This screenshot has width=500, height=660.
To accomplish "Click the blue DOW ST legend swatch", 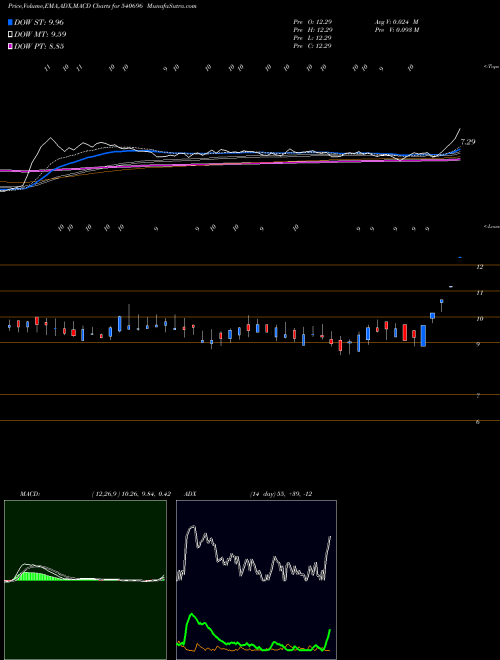I will click(10, 22).
